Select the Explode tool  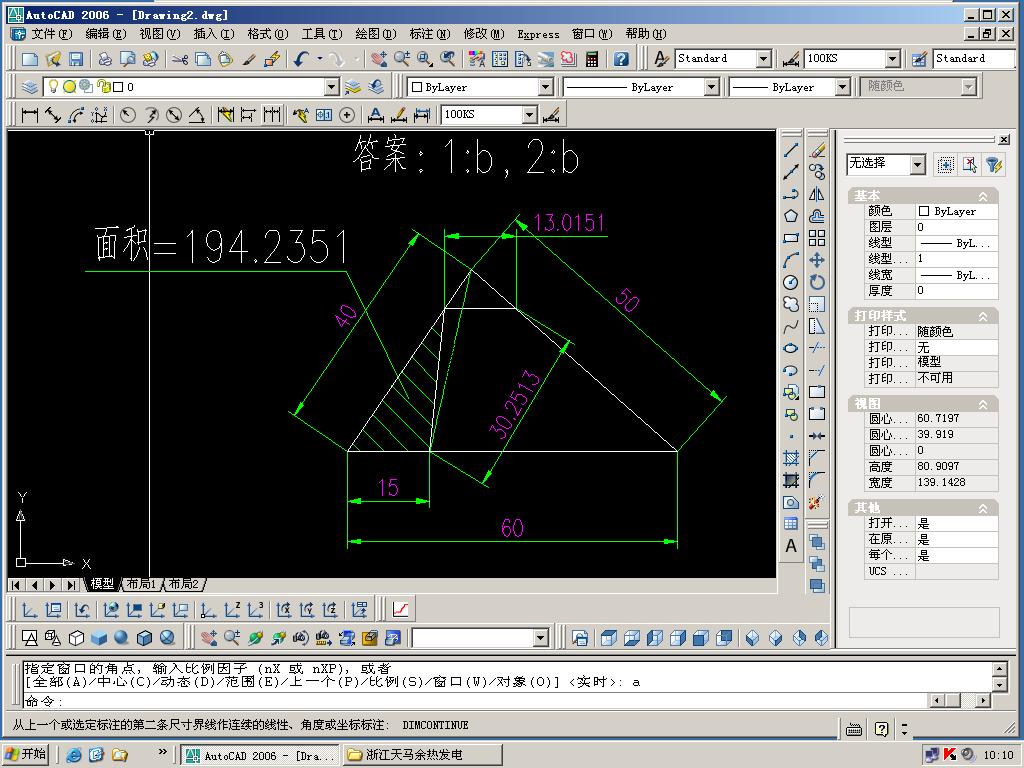coord(816,502)
